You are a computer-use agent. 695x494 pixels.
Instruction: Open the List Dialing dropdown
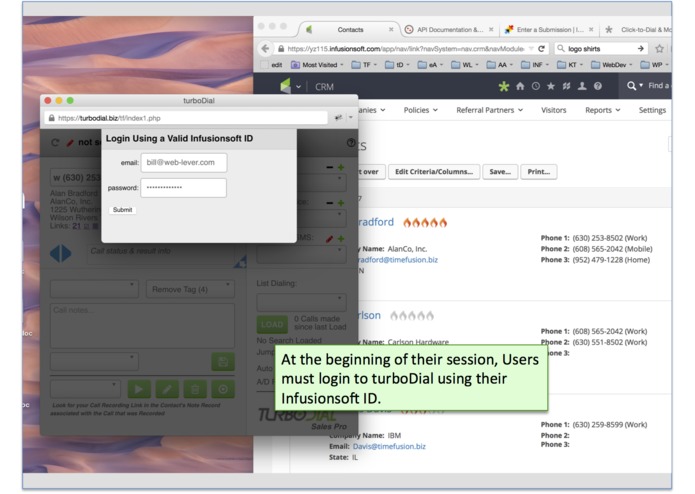301,302
